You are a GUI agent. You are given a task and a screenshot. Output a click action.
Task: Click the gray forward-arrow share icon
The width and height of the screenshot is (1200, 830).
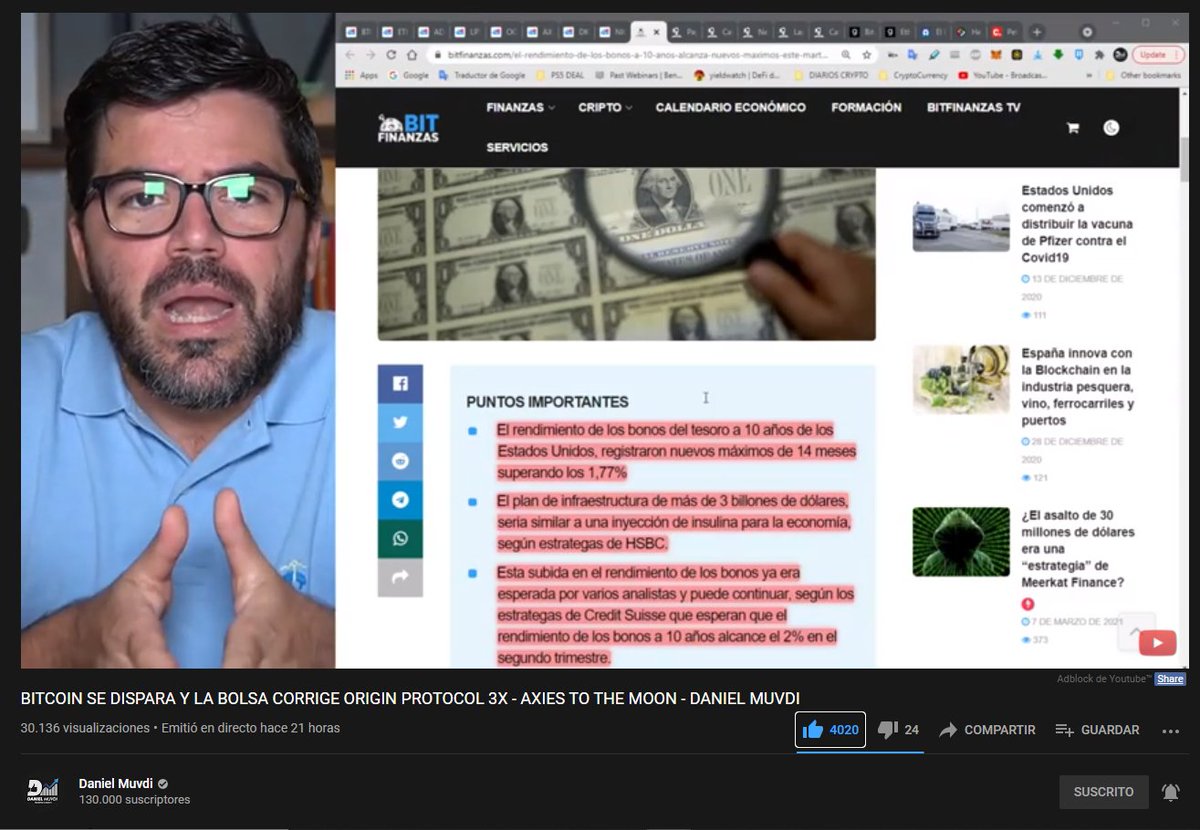click(x=400, y=577)
